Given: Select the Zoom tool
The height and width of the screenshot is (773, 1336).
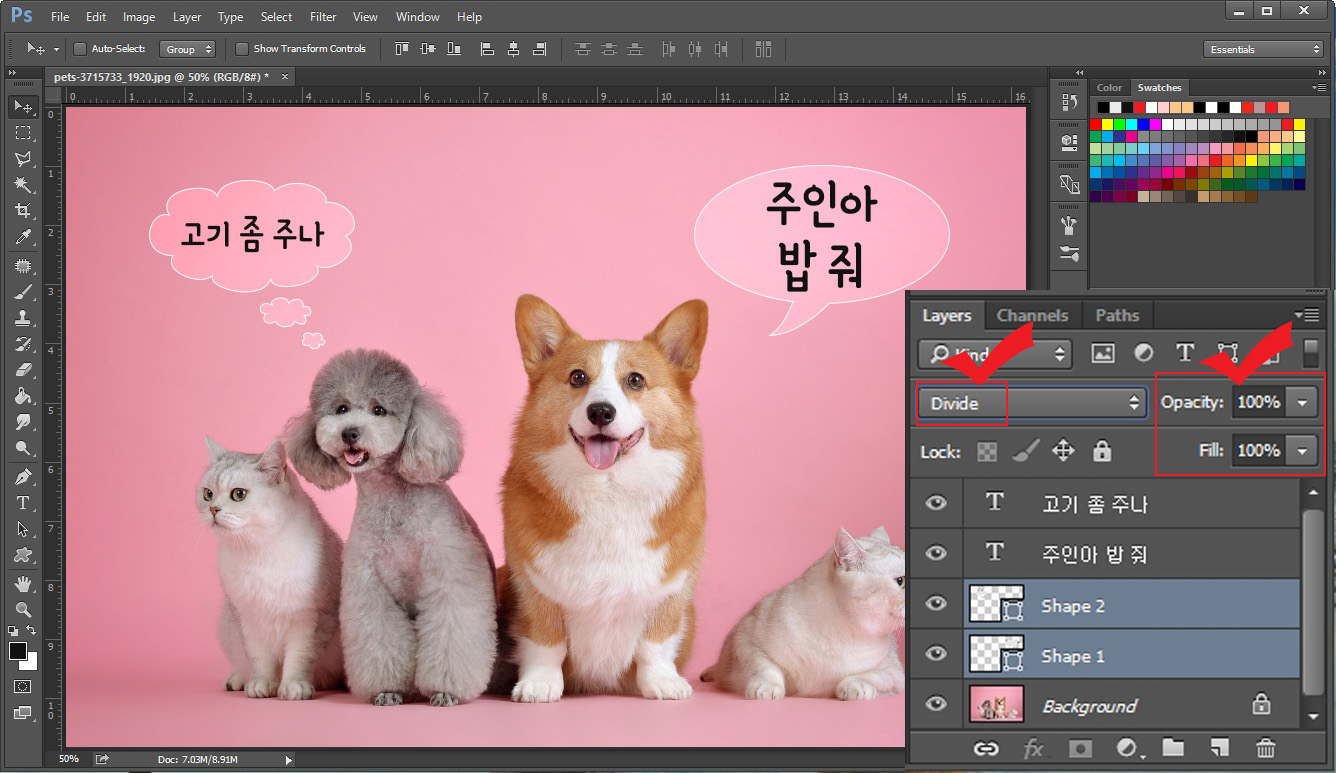Looking at the screenshot, I should click(x=22, y=610).
